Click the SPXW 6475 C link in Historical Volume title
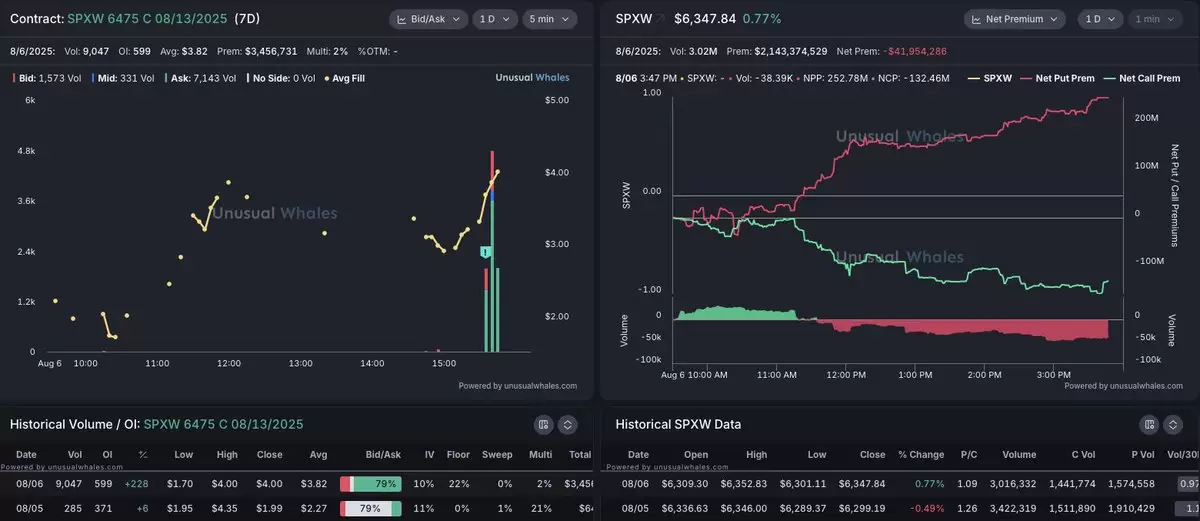1200x521 pixels. pos(223,424)
